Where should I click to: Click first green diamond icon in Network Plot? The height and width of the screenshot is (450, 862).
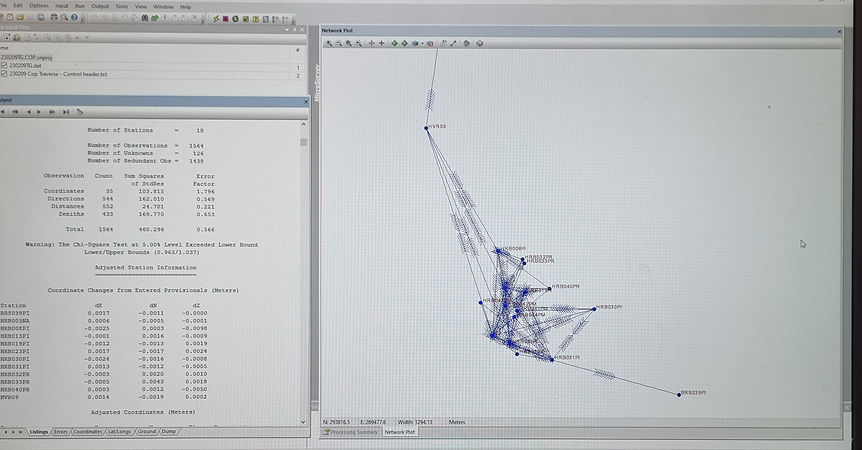click(395, 43)
